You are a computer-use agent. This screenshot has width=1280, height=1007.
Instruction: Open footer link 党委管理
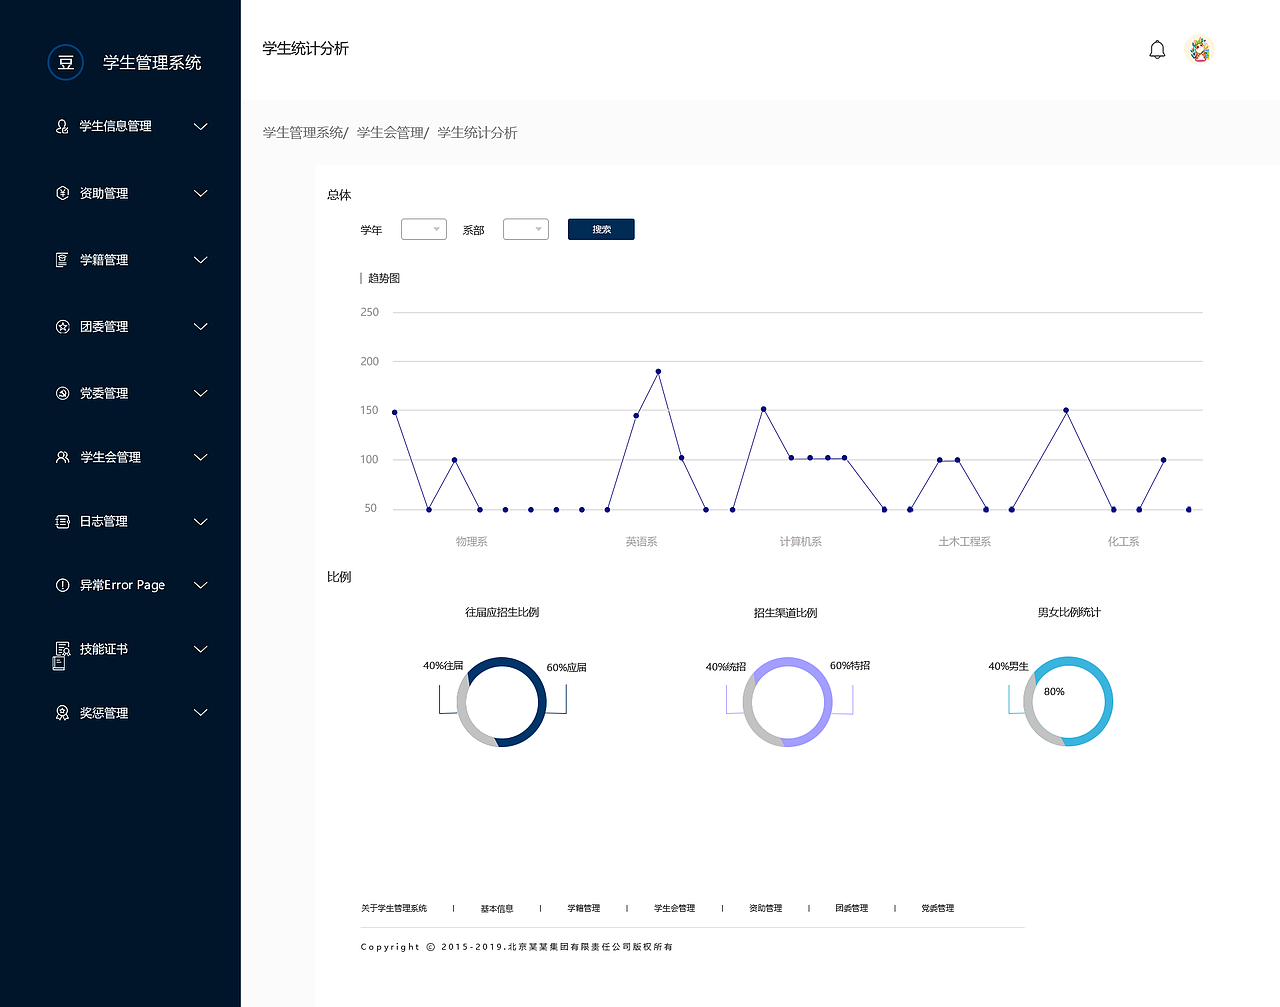pos(938,908)
